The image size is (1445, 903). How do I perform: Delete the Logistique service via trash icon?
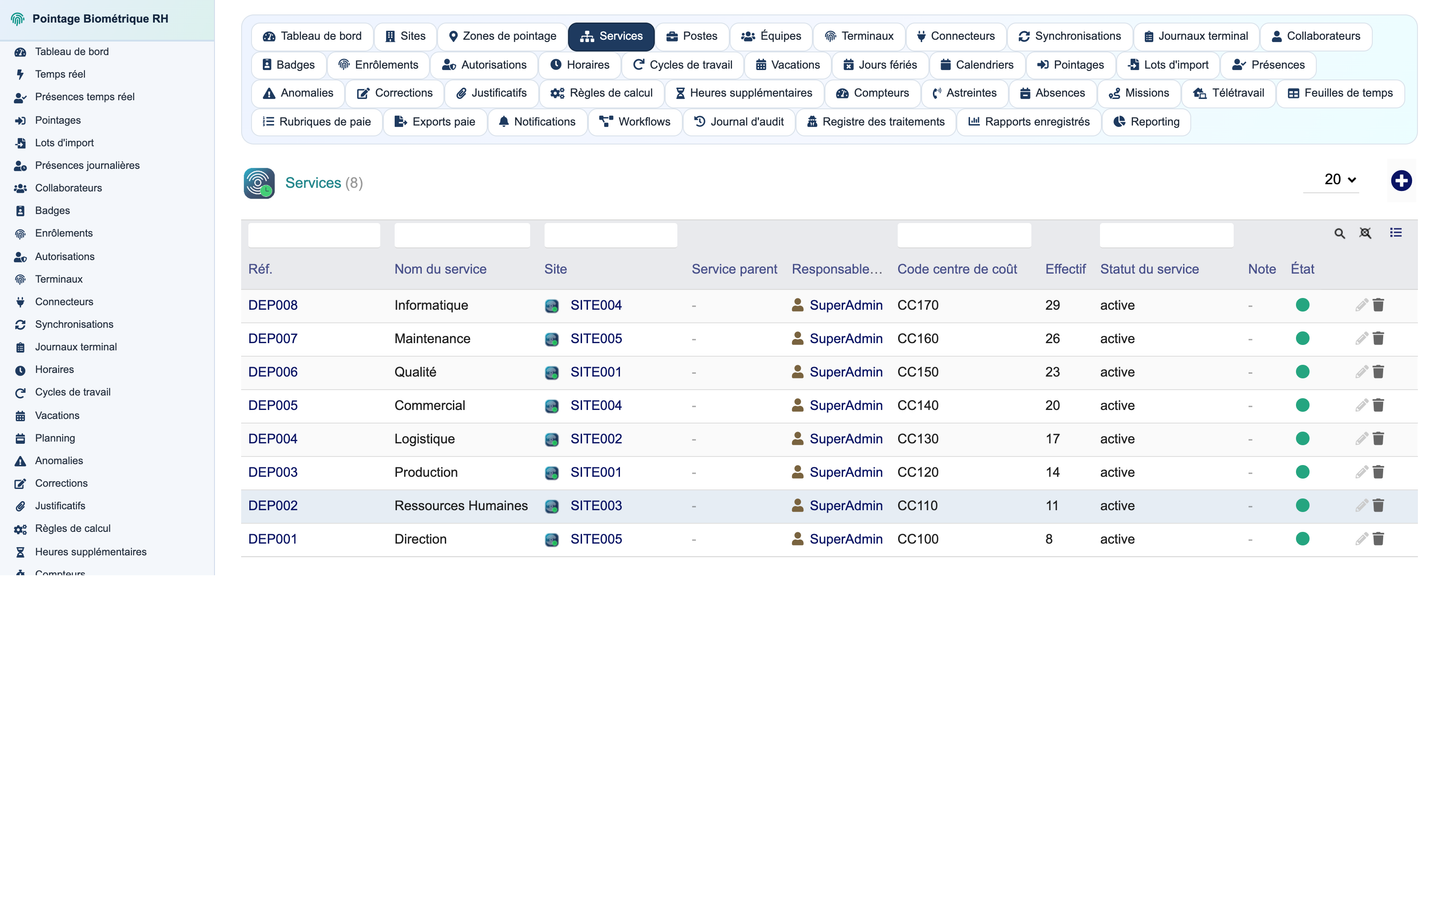(1378, 439)
